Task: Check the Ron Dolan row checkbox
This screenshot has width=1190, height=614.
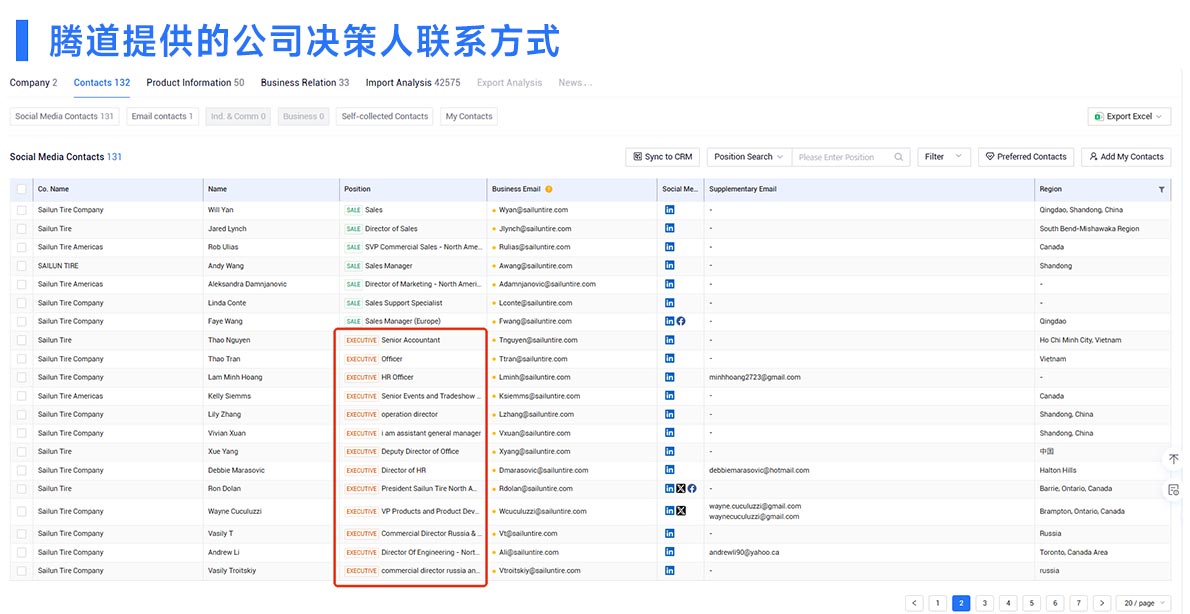Action: click(21, 489)
